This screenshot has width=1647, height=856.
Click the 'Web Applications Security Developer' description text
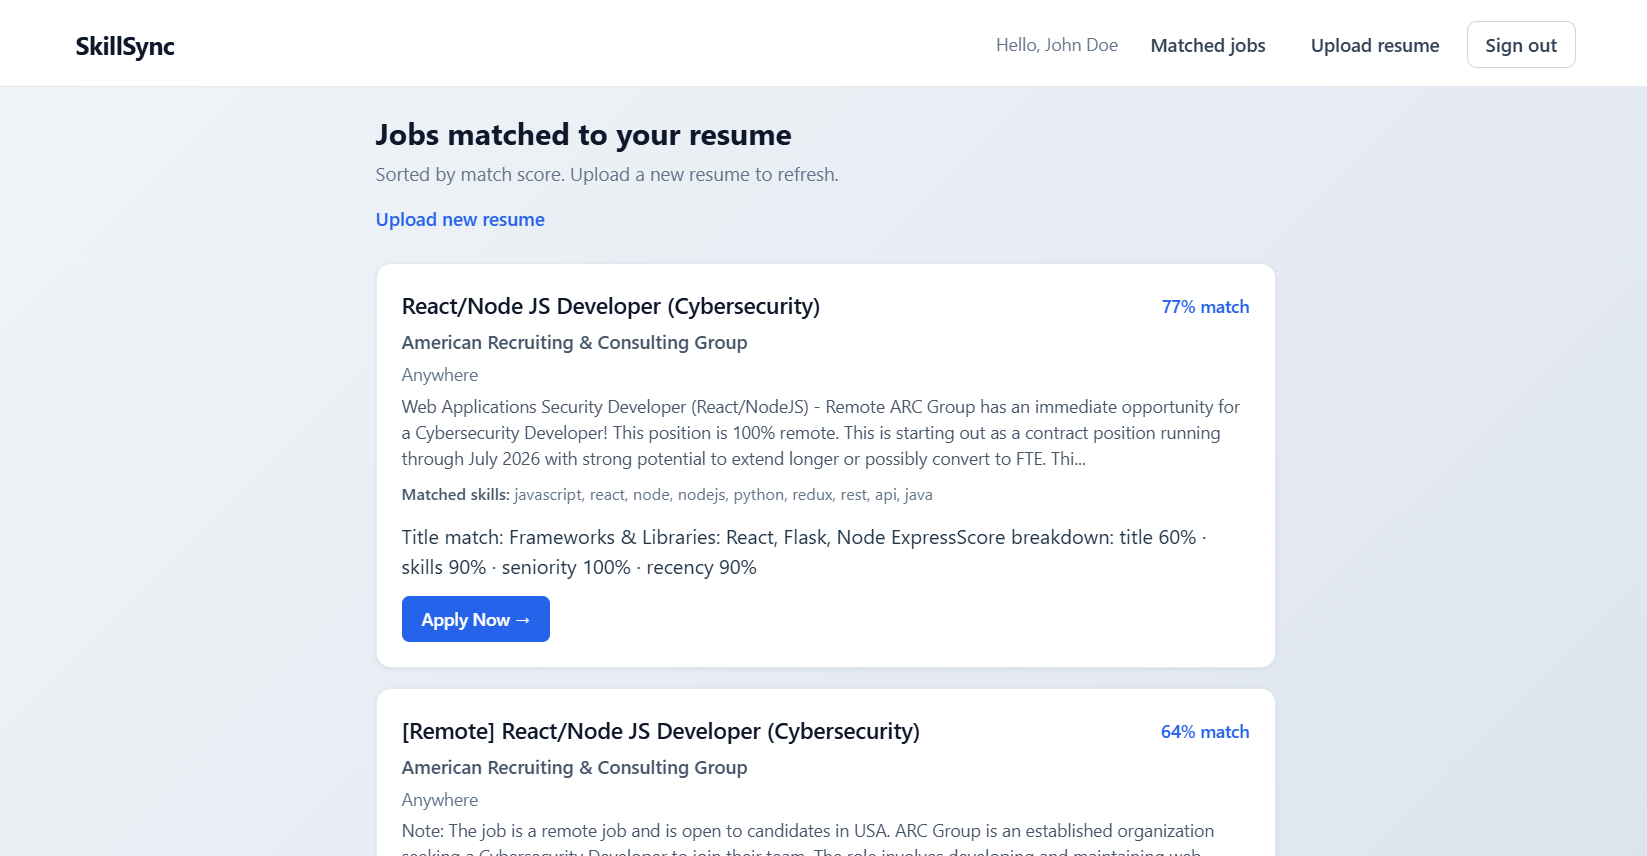pyautogui.click(x=821, y=433)
